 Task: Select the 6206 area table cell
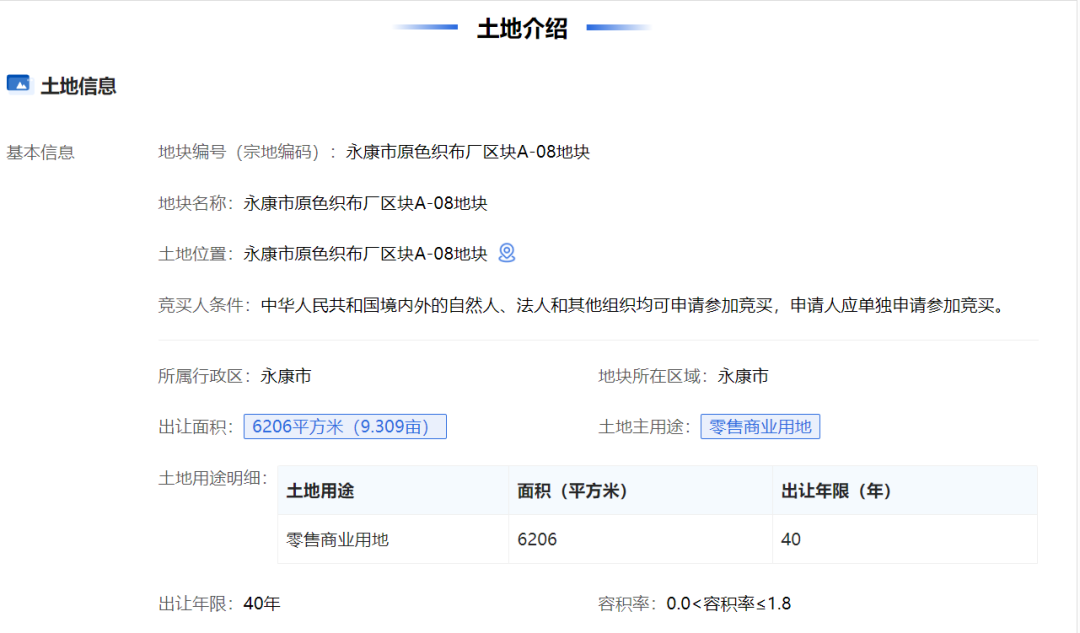537,540
